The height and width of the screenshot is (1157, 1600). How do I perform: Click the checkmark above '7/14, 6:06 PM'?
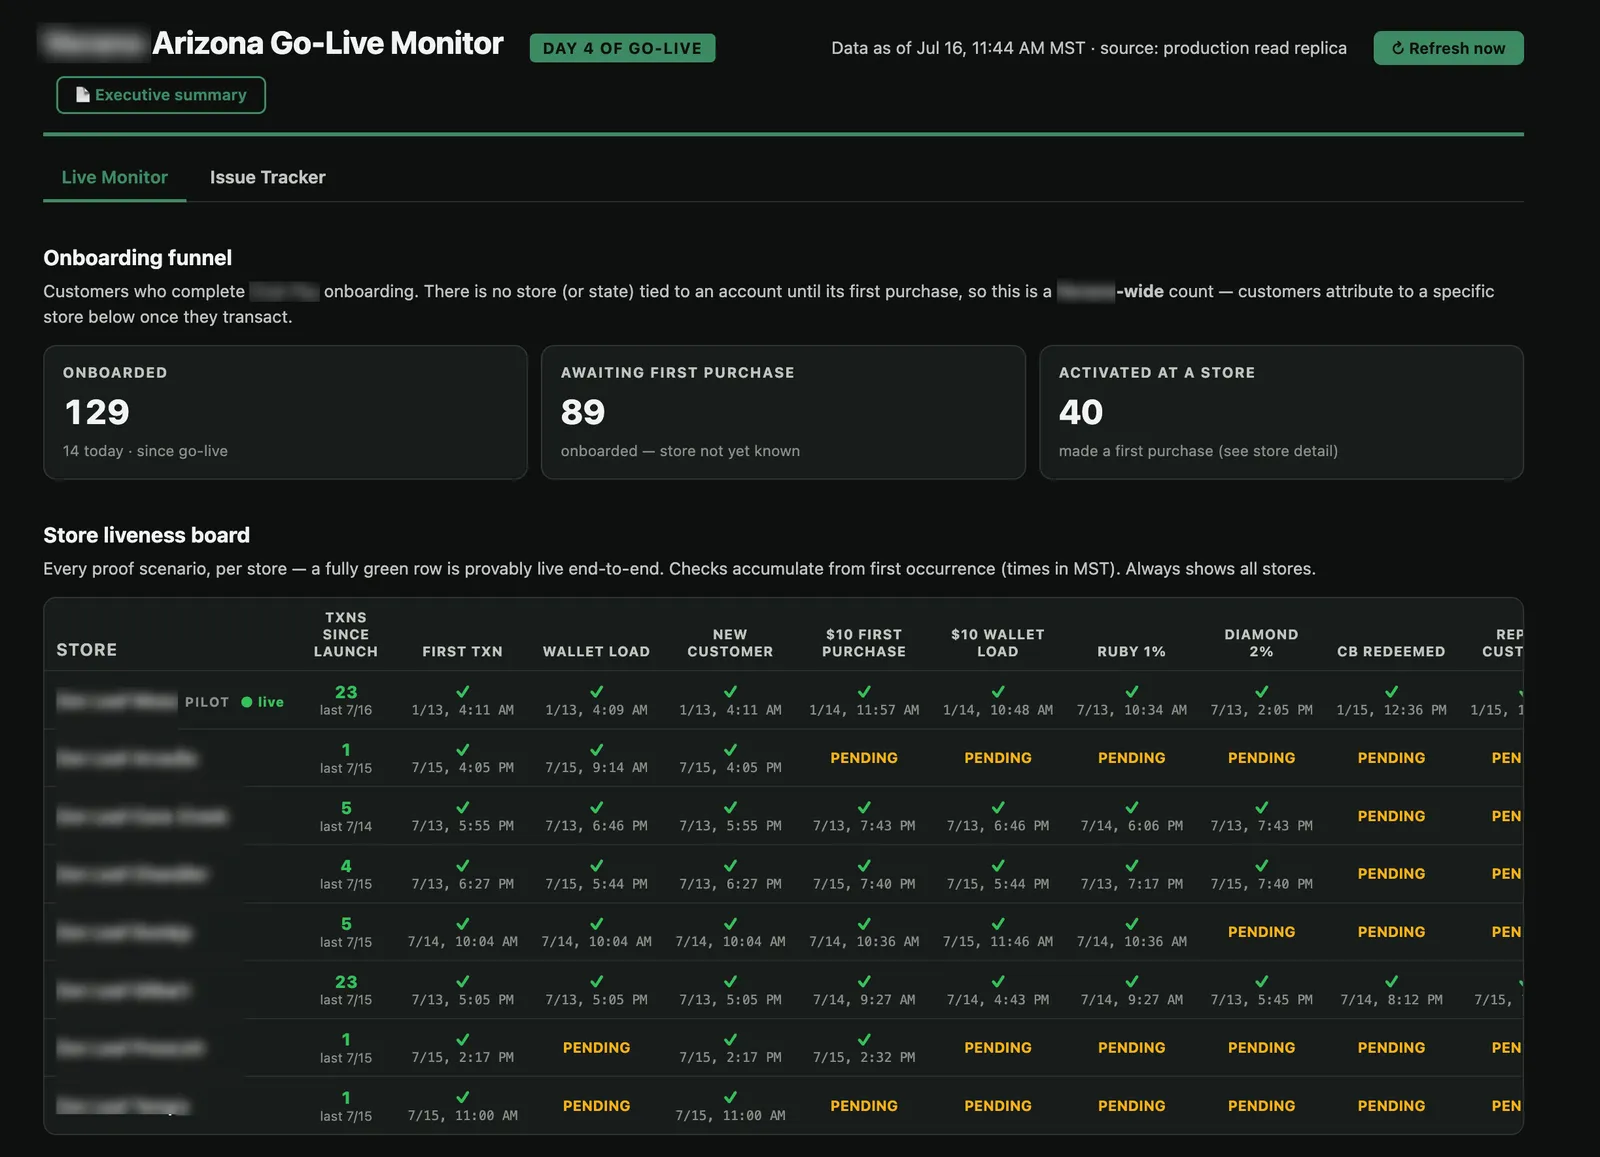point(1131,807)
